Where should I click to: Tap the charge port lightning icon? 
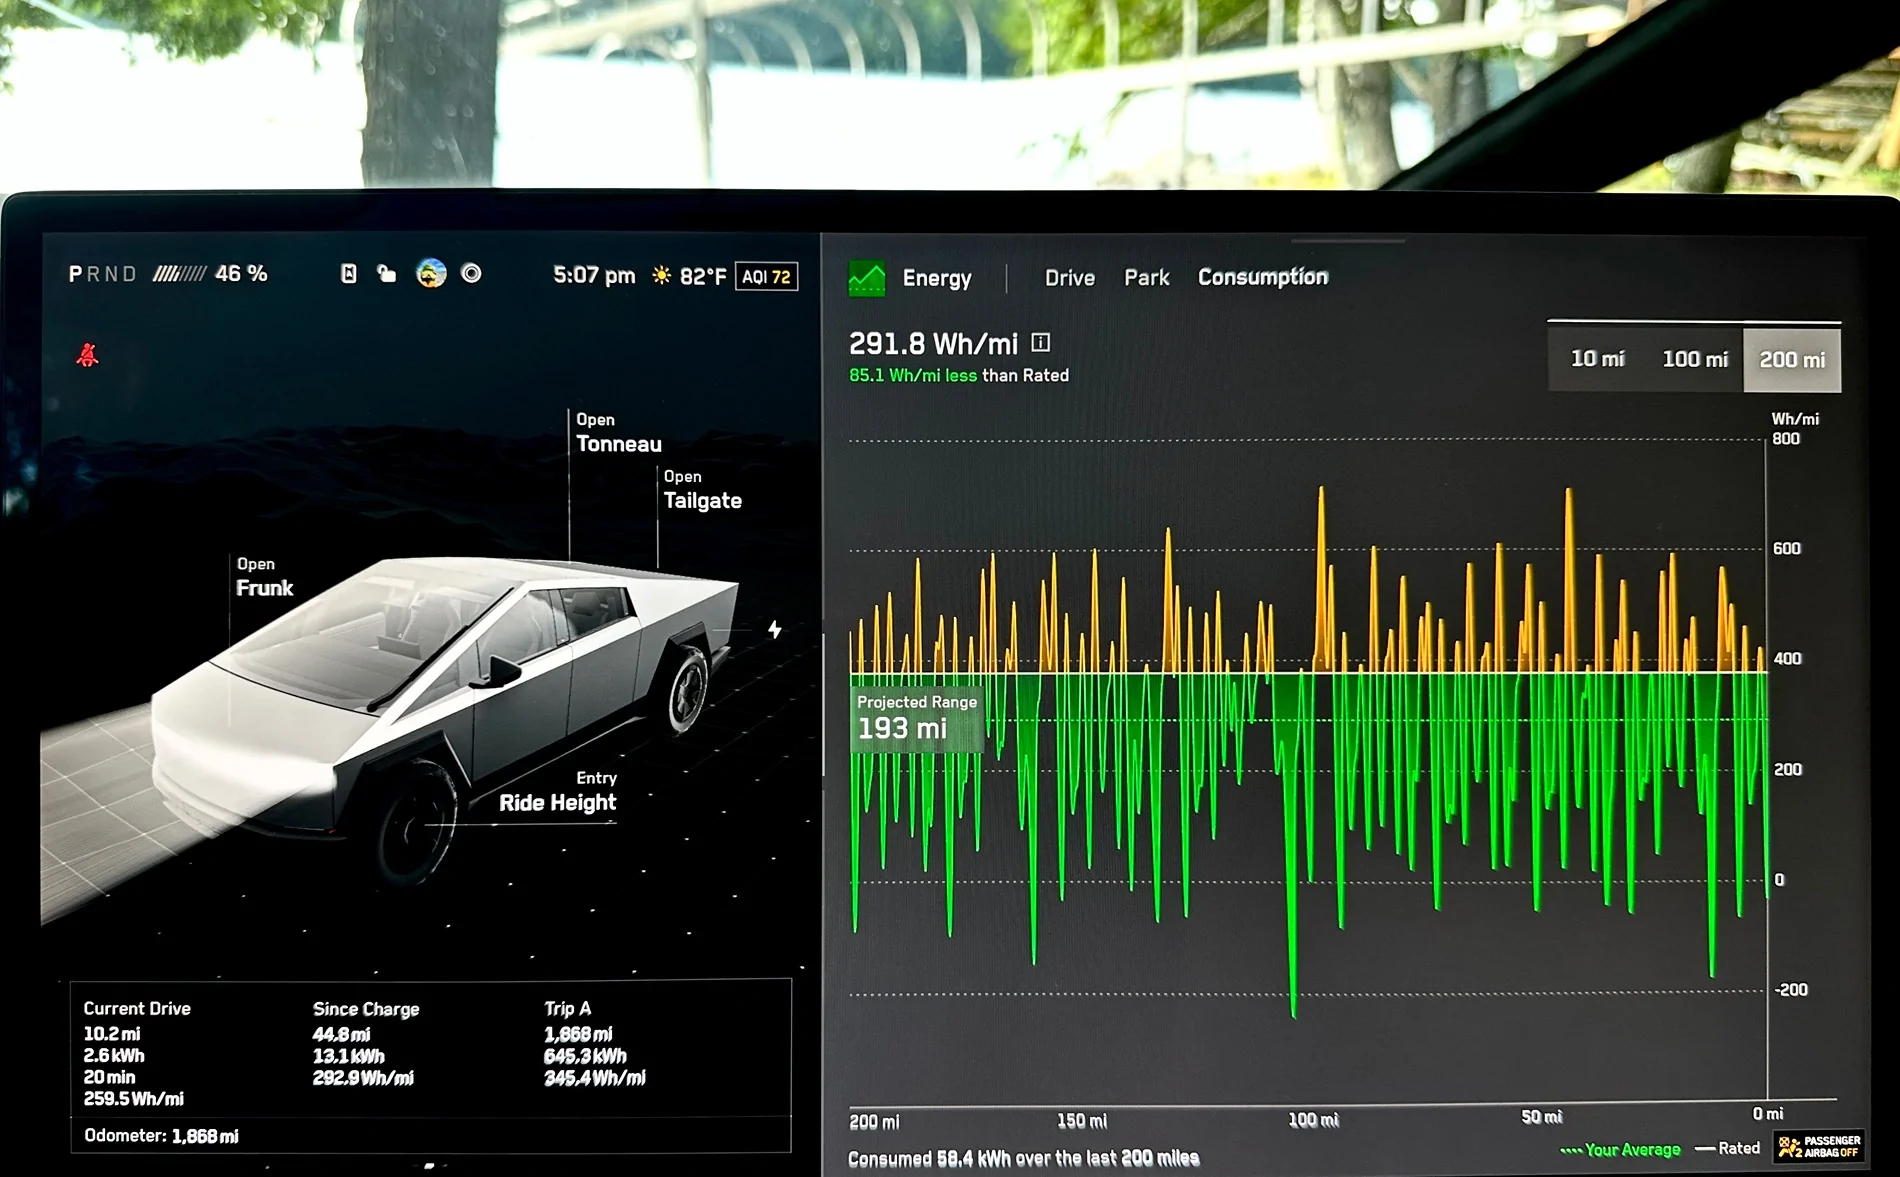click(x=774, y=629)
